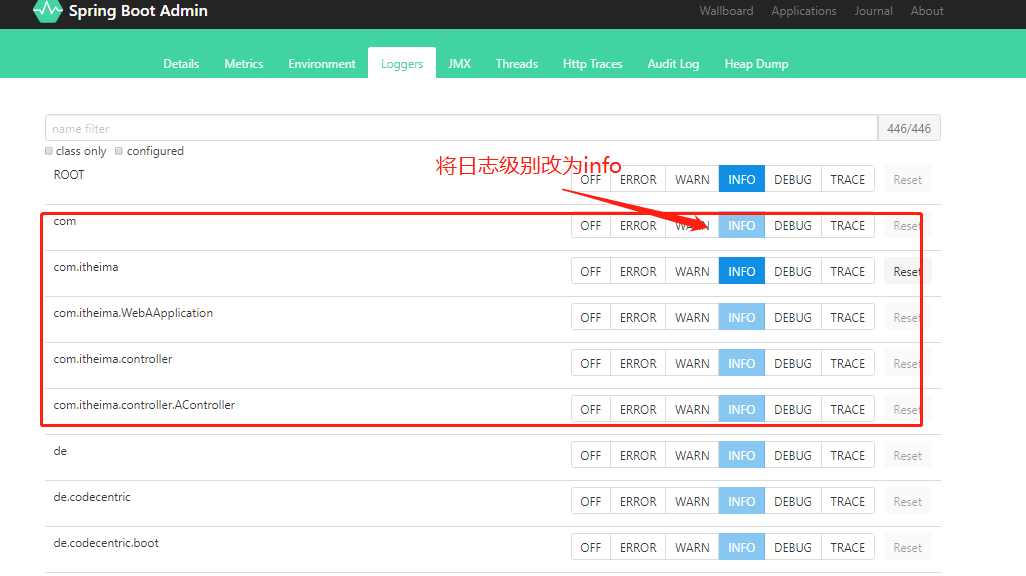This screenshot has height=576, width=1026.
Task: Set com logger to DEBUG
Action: pos(792,225)
